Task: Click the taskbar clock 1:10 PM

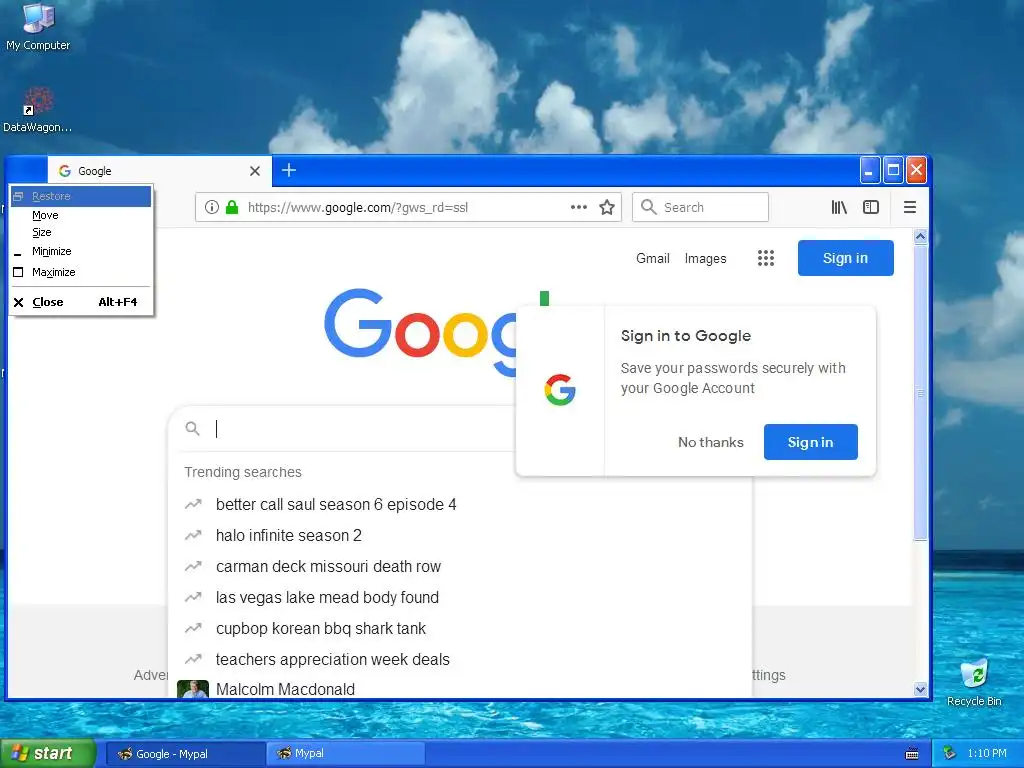Action: tap(987, 753)
